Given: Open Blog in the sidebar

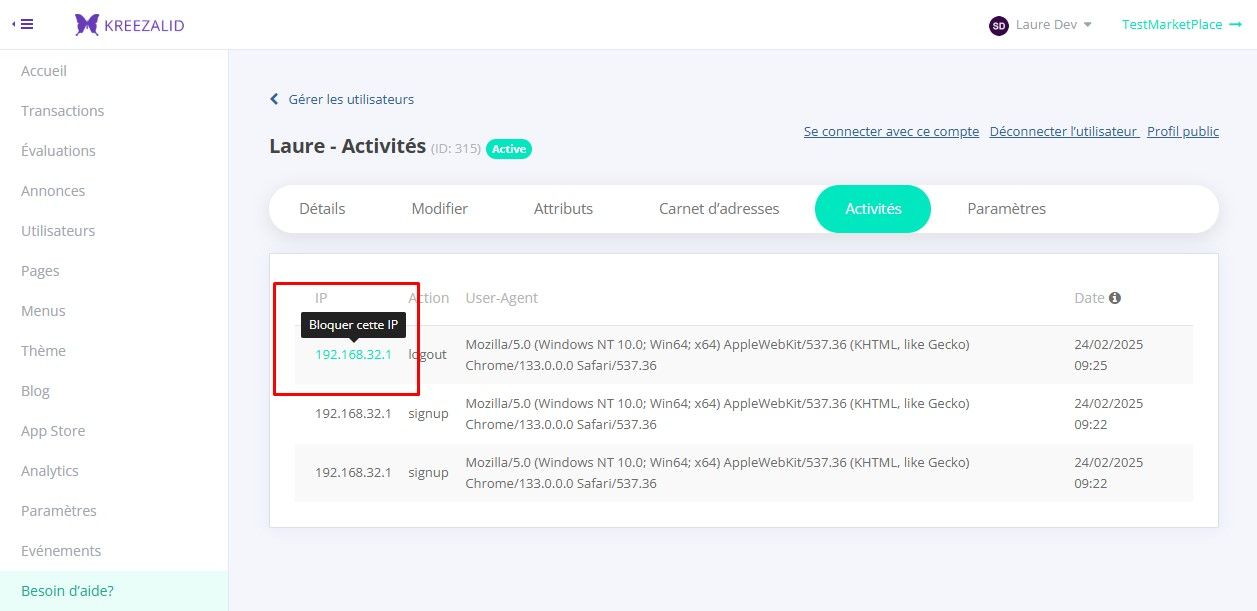Looking at the screenshot, I should pyautogui.click(x=35, y=391).
